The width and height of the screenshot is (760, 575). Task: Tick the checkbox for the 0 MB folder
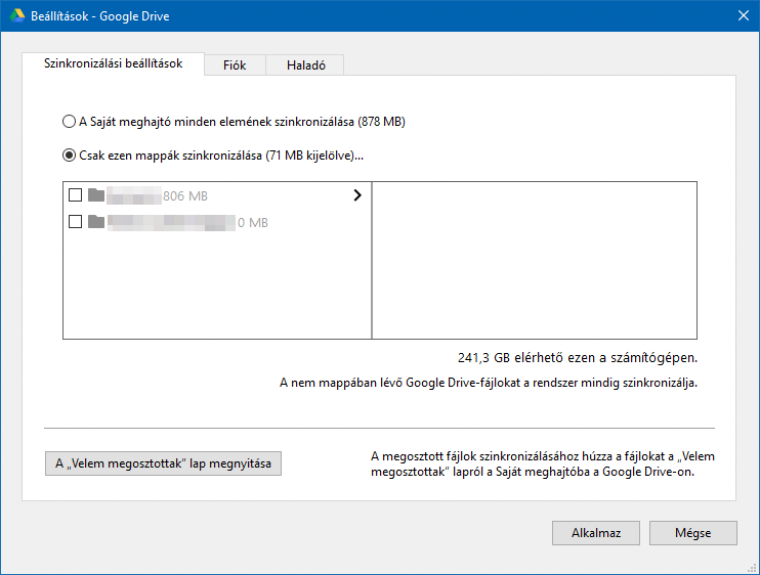tap(75, 222)
